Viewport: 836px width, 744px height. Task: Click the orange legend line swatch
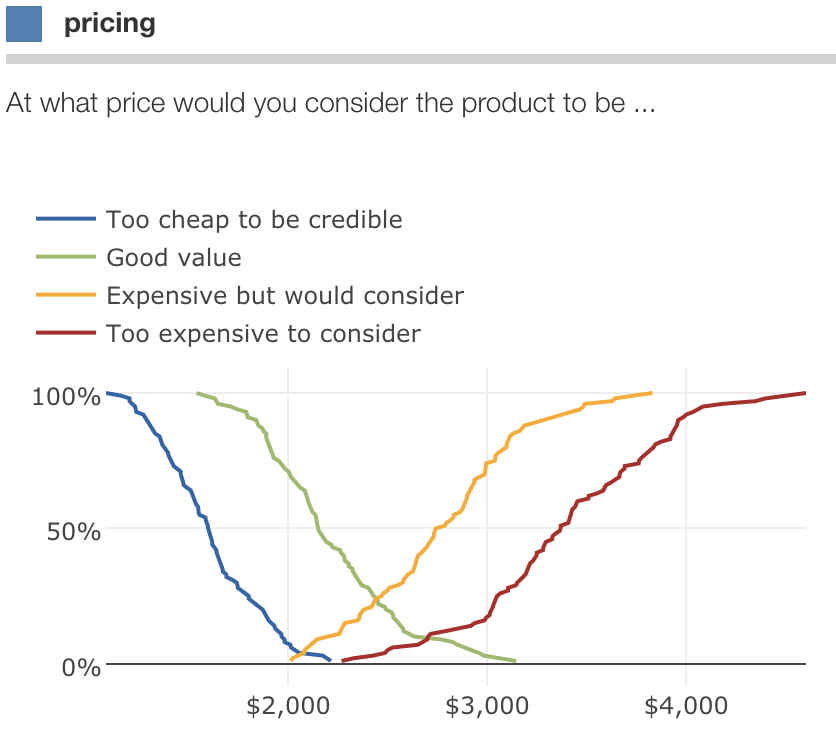click(x=66, y=295)
